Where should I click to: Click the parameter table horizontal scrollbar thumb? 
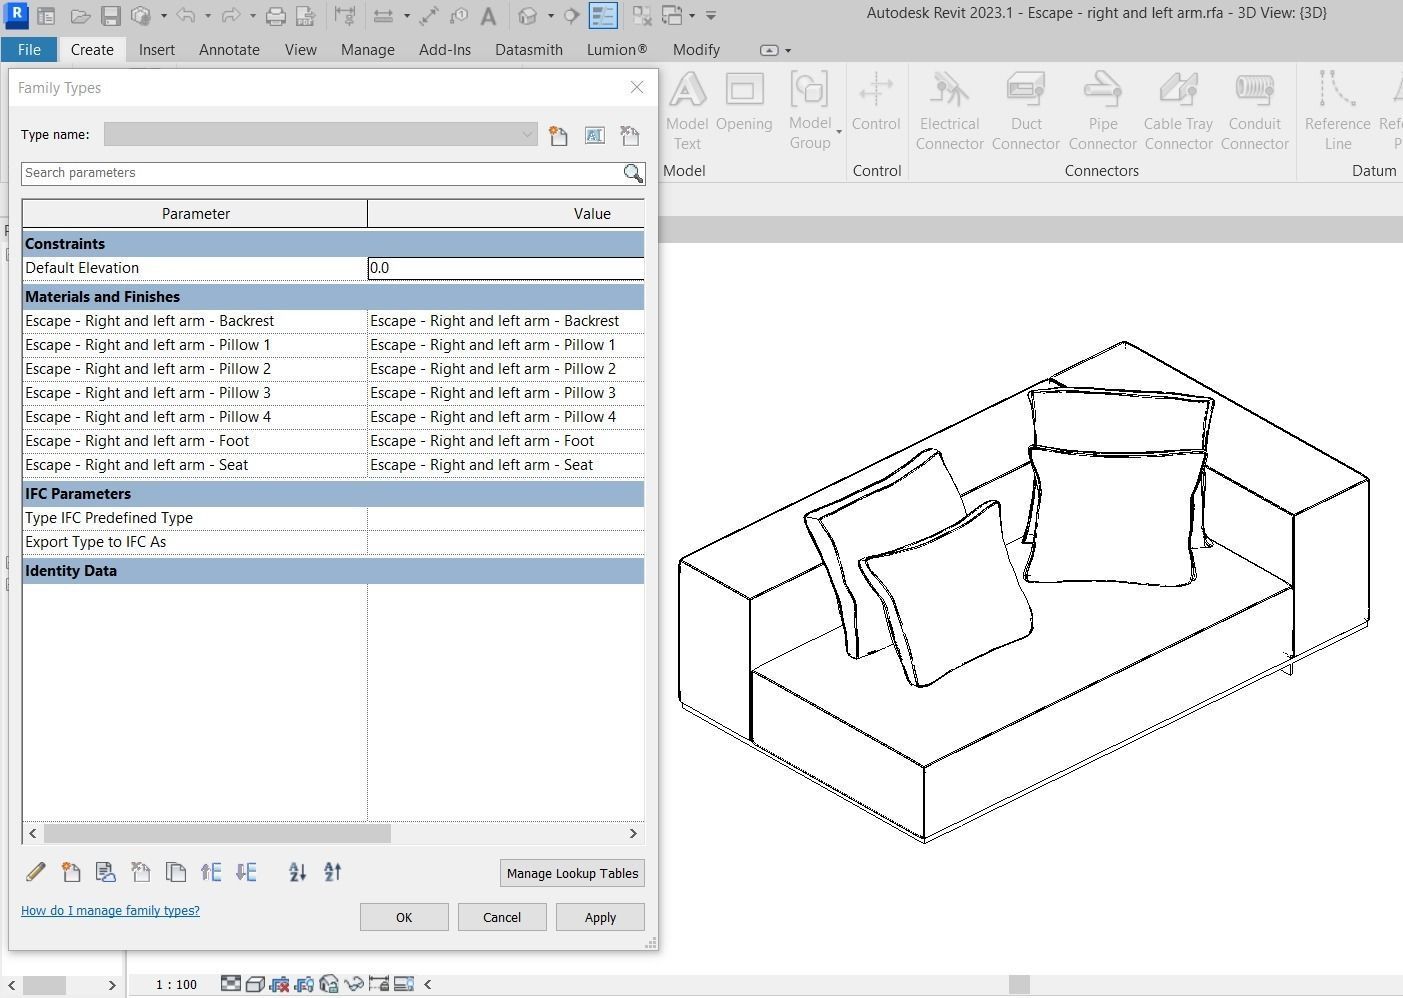pyautogui.click(x=217, y=833)
